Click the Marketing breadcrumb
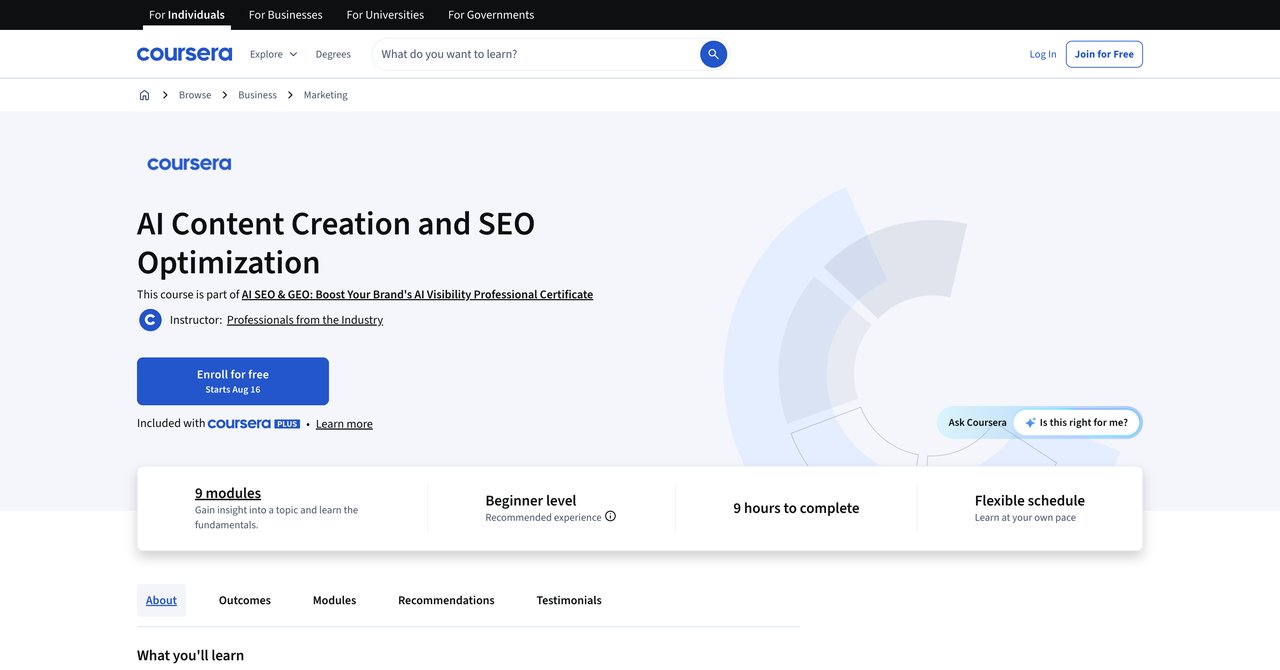 tap(326, 95)
